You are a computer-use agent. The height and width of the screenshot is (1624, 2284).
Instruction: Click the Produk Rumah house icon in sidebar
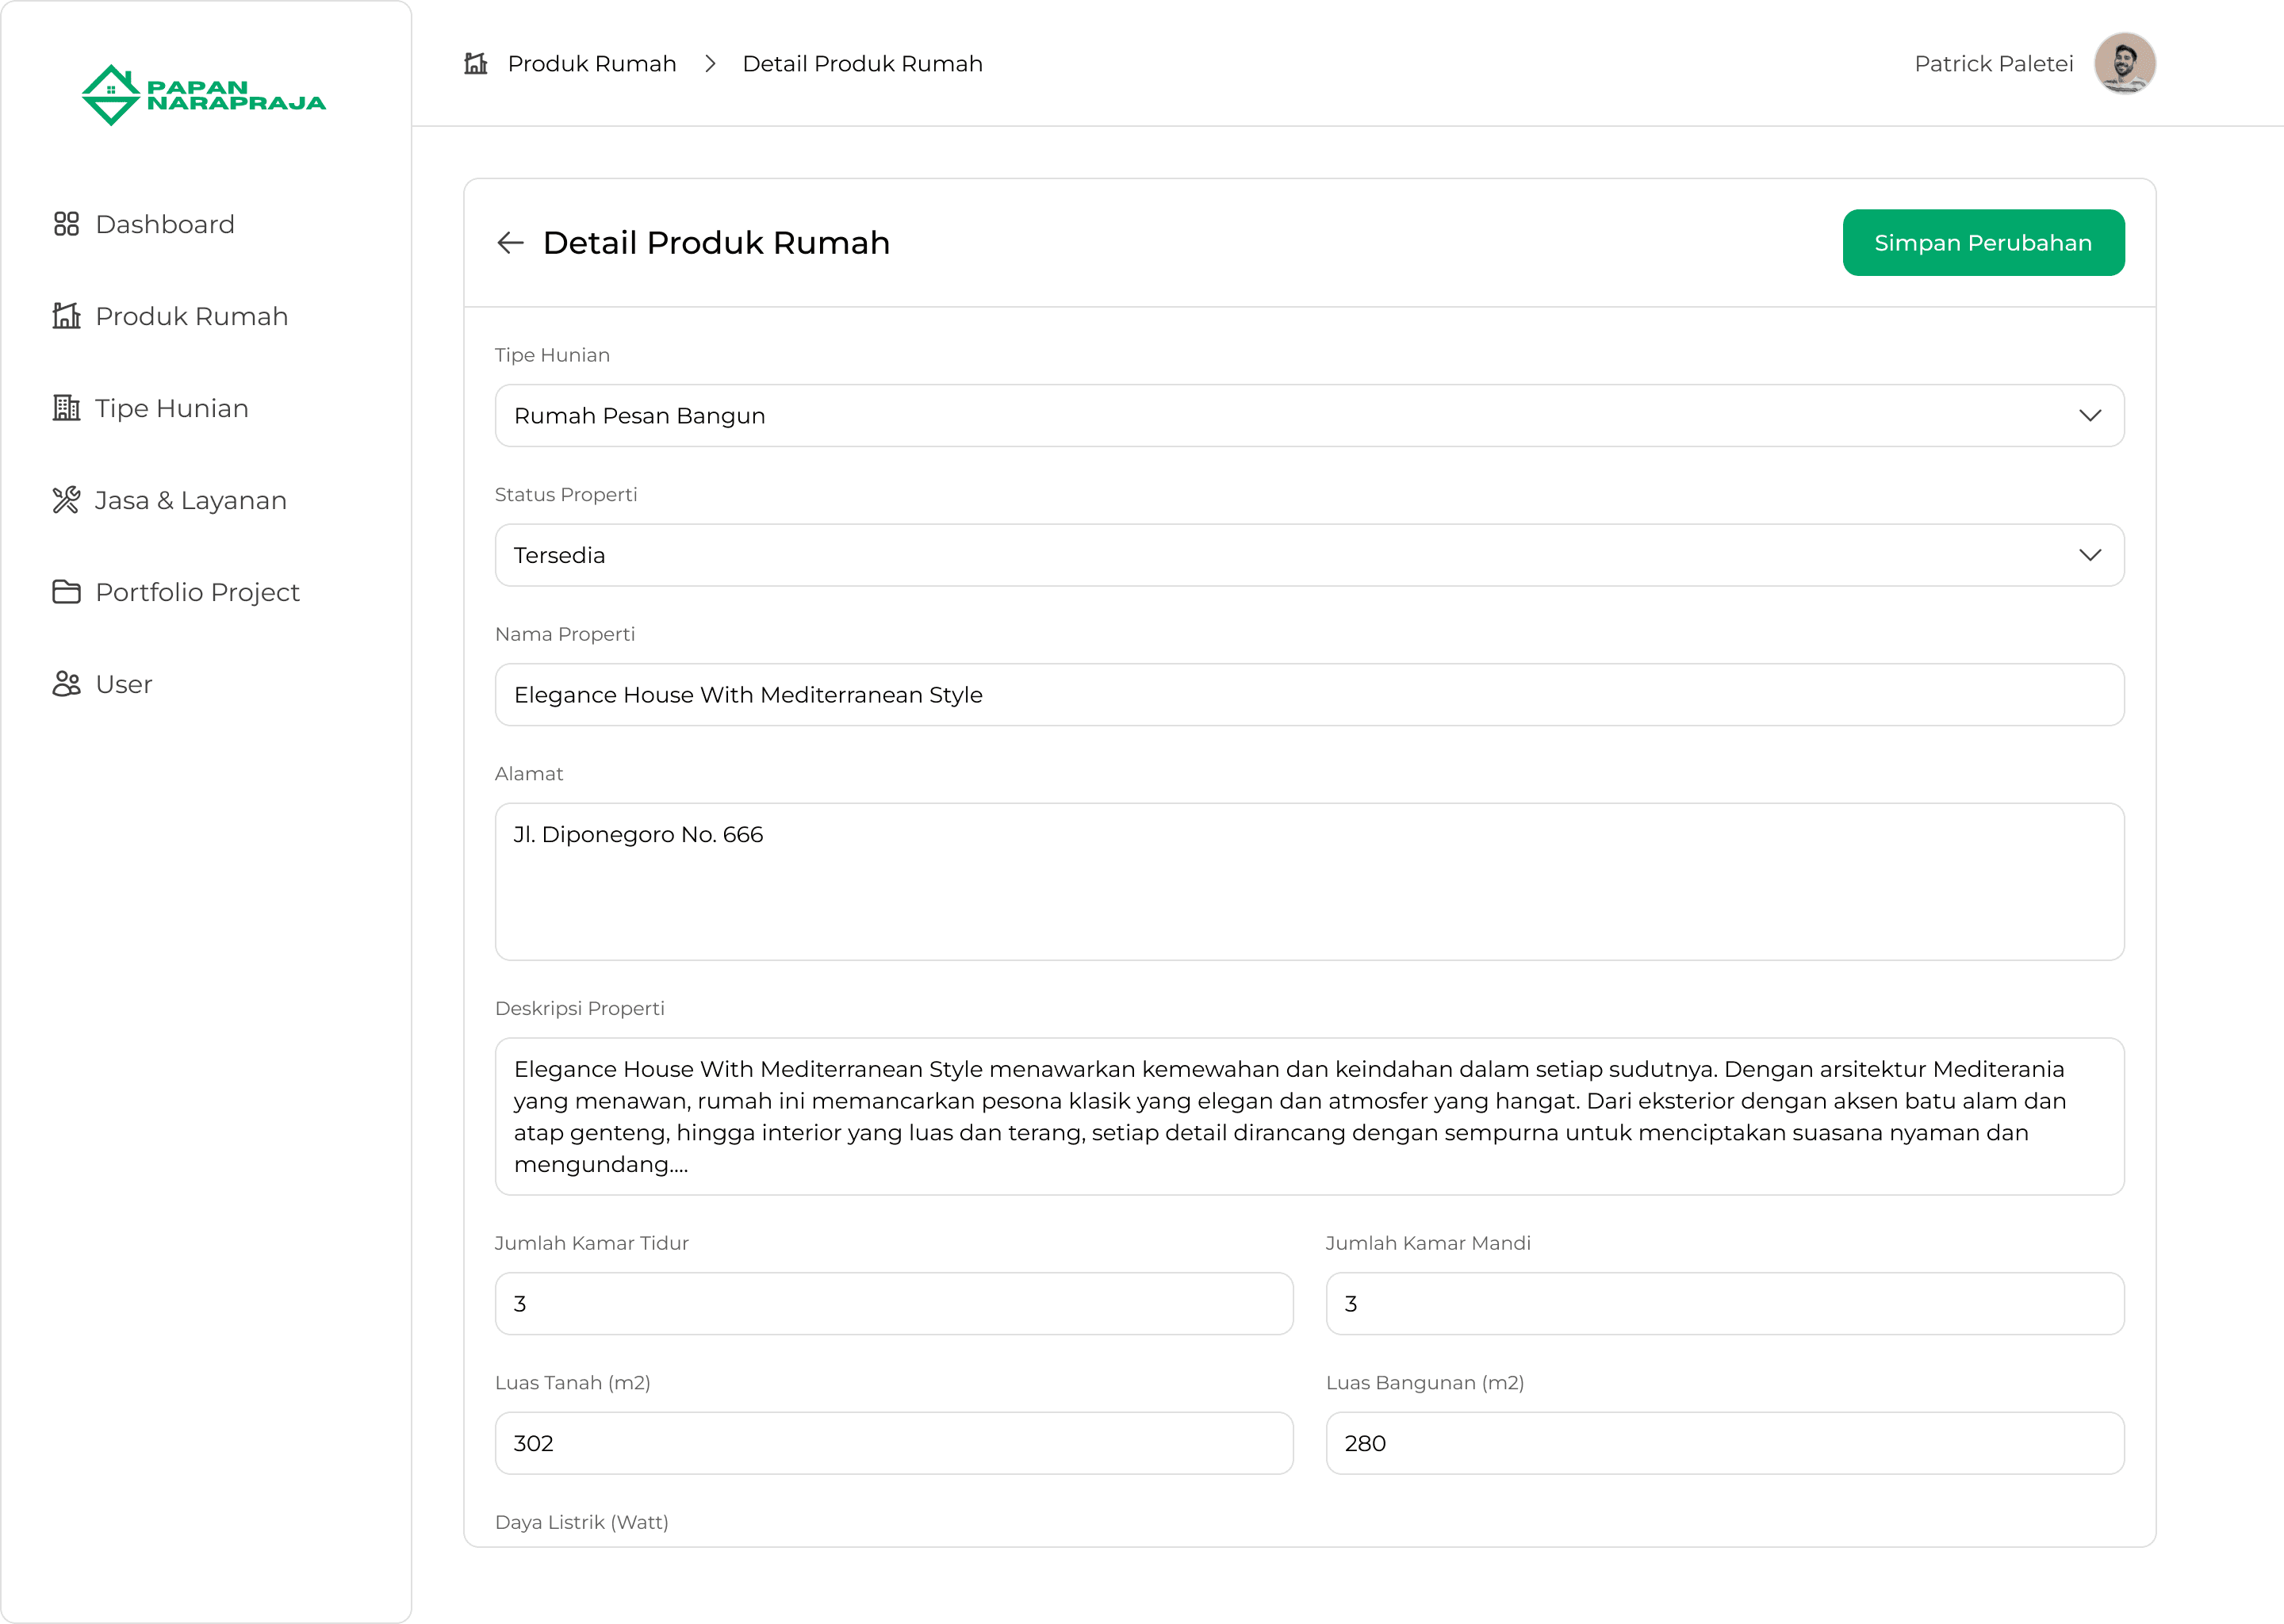pyautogui.click(x=66, y=316)
